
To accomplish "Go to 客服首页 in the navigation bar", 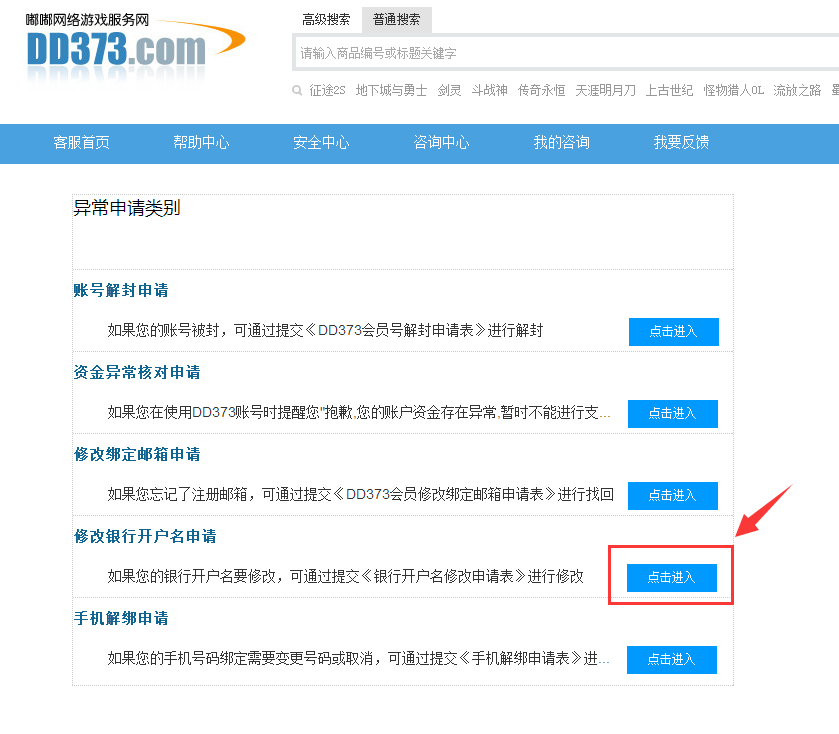I will pyautogui.click(x=81, y=142).
